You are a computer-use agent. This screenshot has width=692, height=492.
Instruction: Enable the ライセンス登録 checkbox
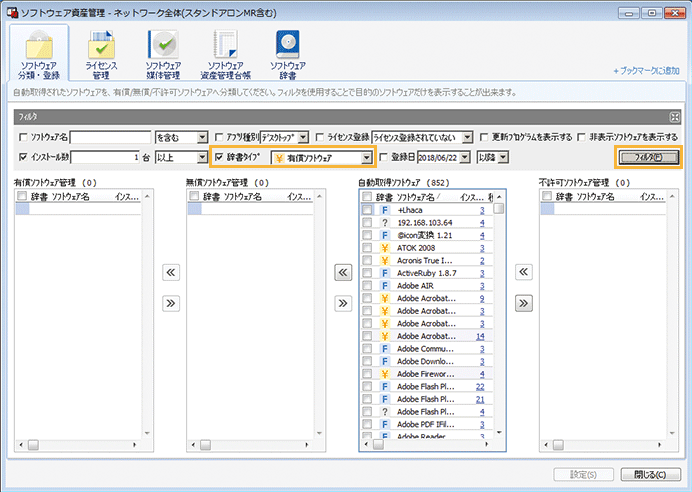click(320, 137)
